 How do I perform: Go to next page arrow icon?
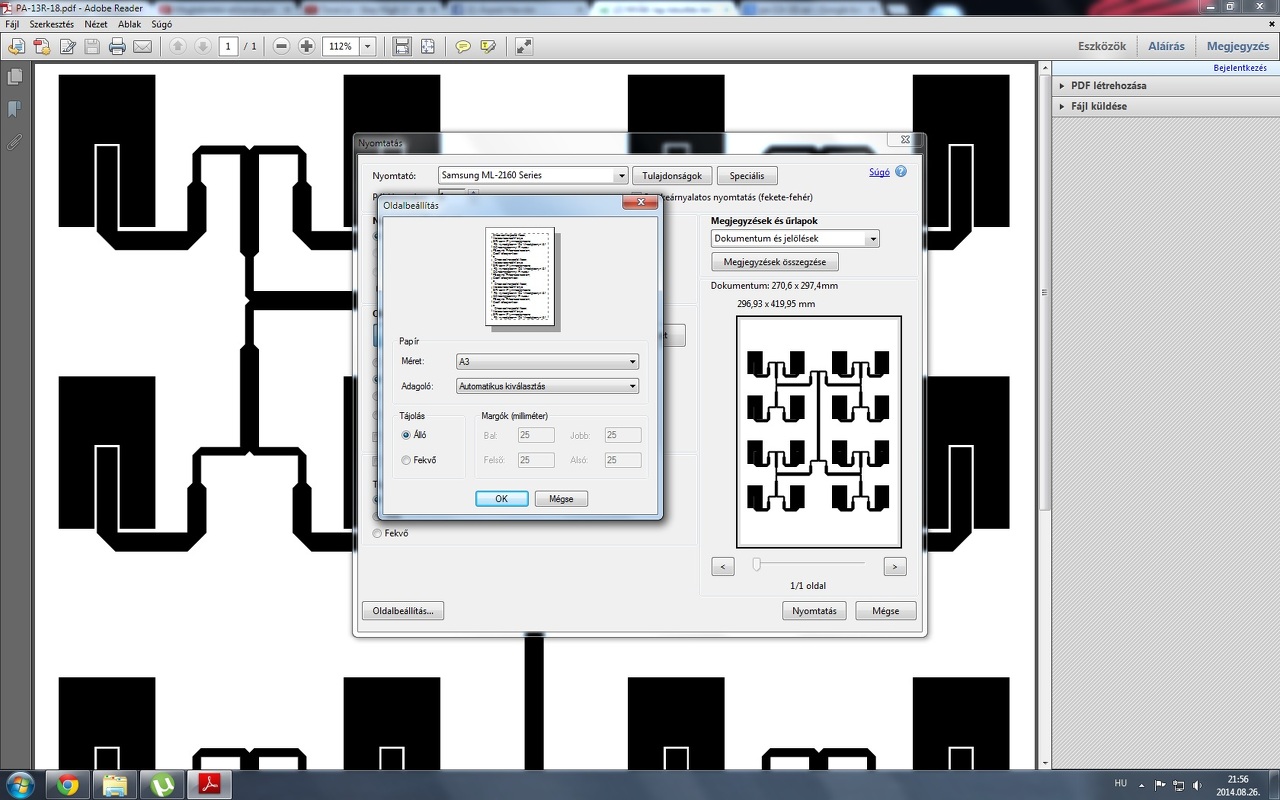click(x=202, y=46)
